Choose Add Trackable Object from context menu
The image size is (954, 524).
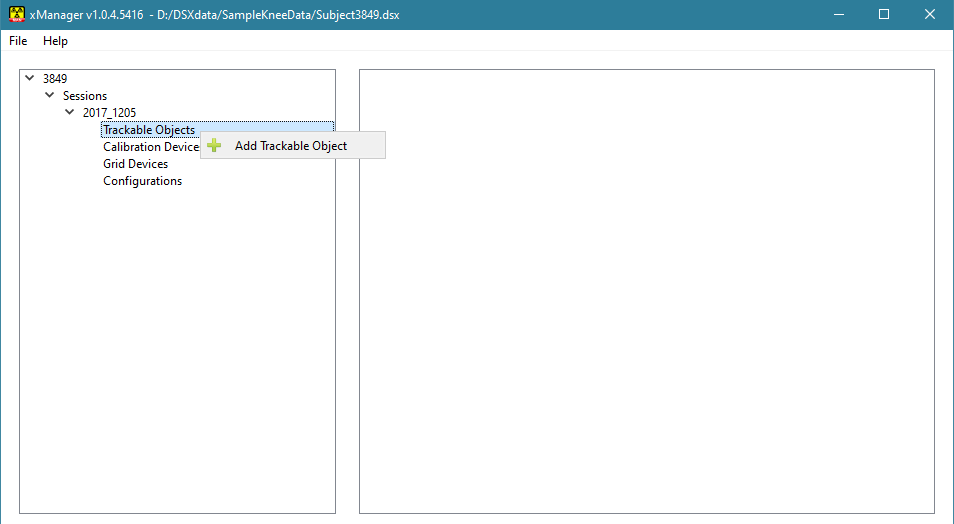(x=291, y=146)
